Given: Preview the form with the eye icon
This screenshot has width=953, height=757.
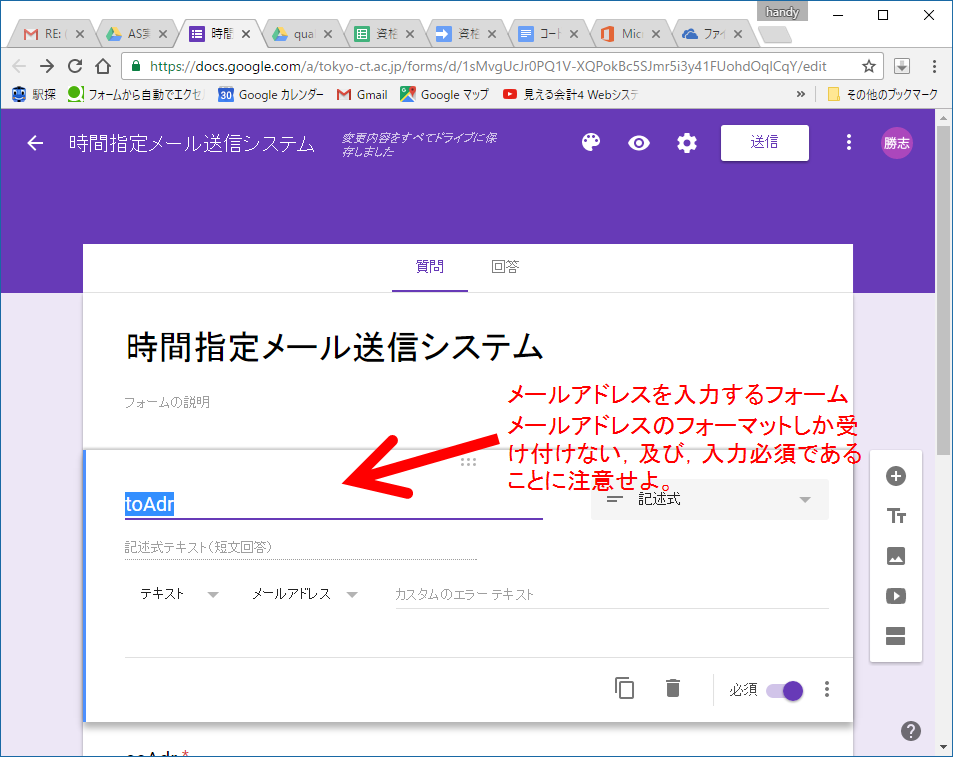Looking at the screenshot, I should (638, 142).
